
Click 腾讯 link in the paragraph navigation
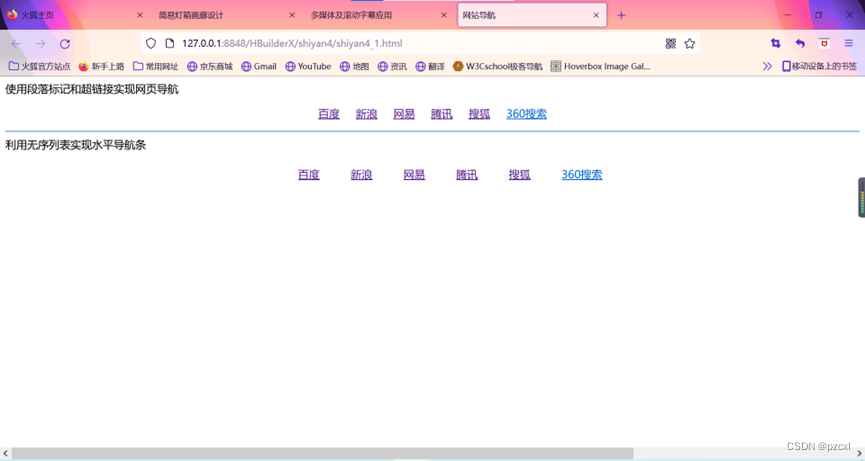[441, 114]
